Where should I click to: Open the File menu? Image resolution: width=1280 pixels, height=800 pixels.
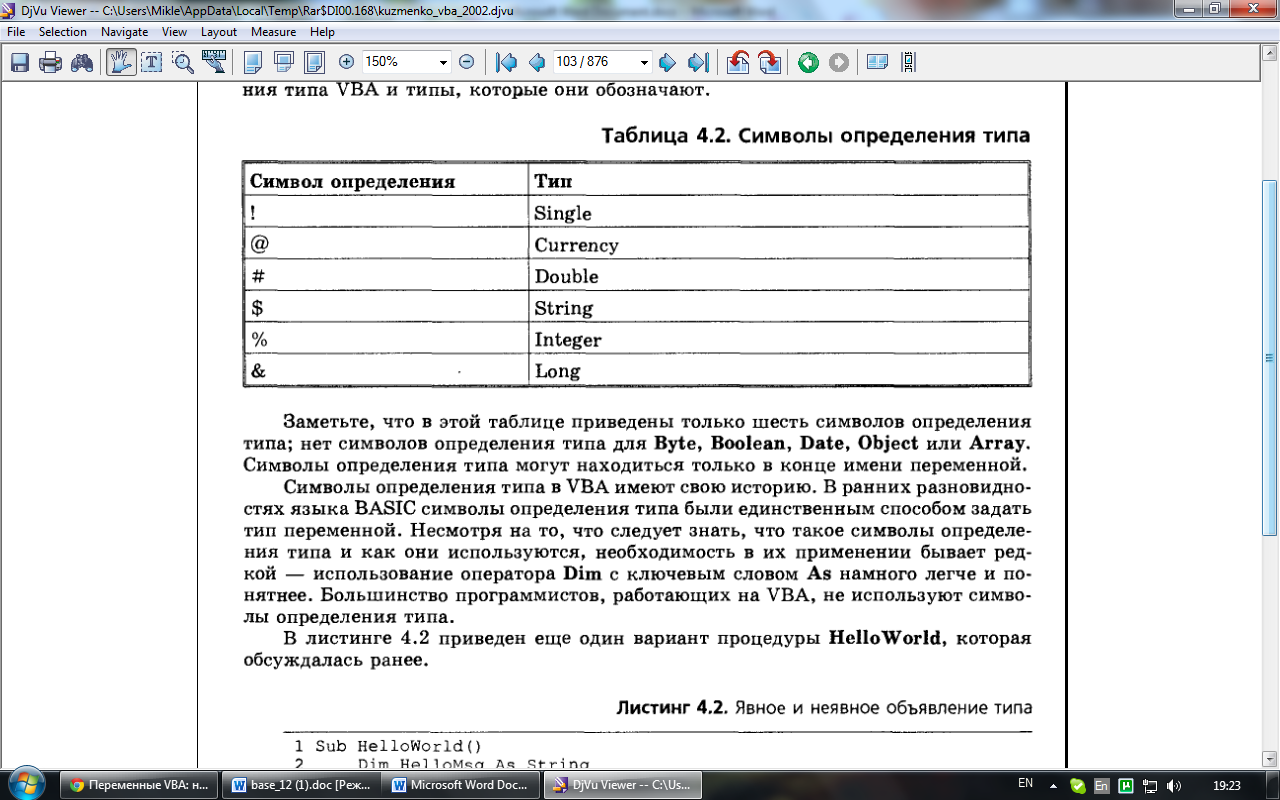16,32
